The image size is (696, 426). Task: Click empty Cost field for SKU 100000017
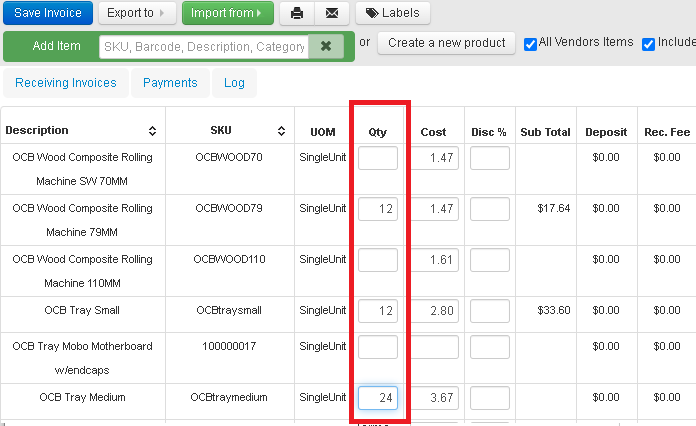point(435,347)
